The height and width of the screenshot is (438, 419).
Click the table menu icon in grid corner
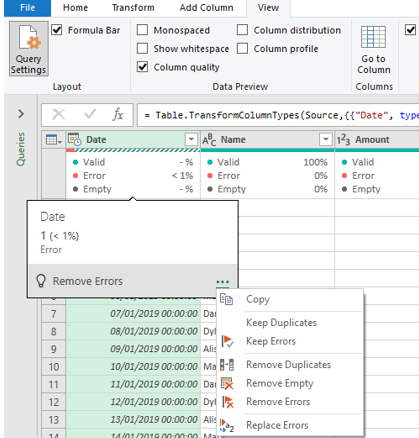(54, 140)
